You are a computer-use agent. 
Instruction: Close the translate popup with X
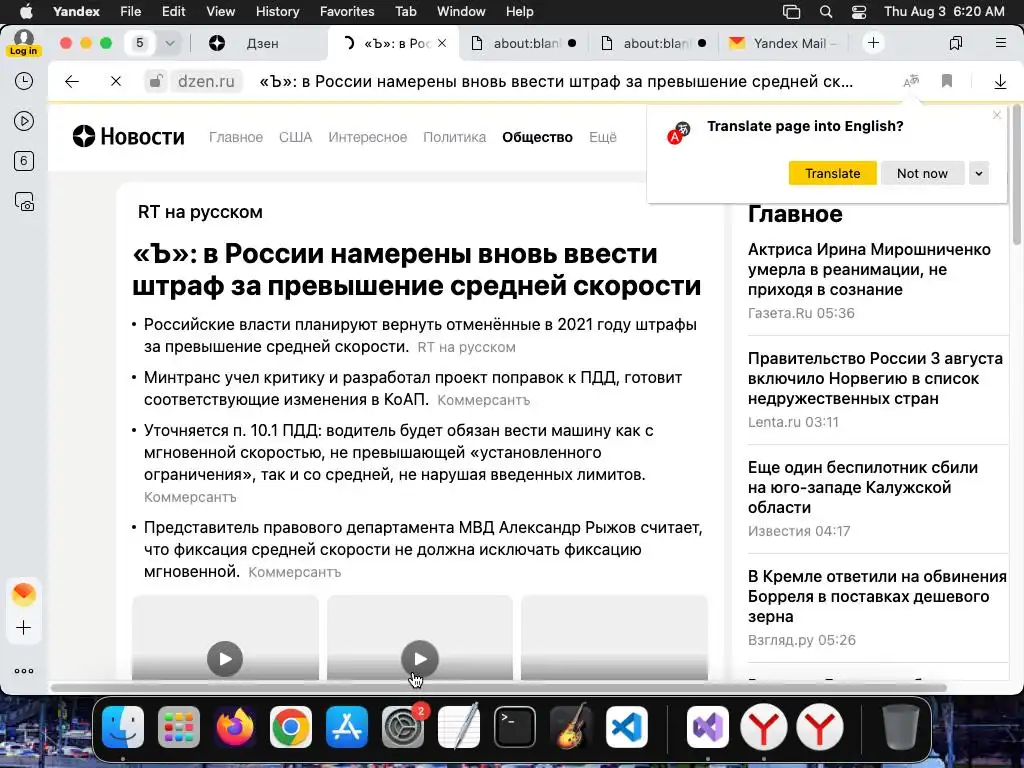[x=997, y=115]
